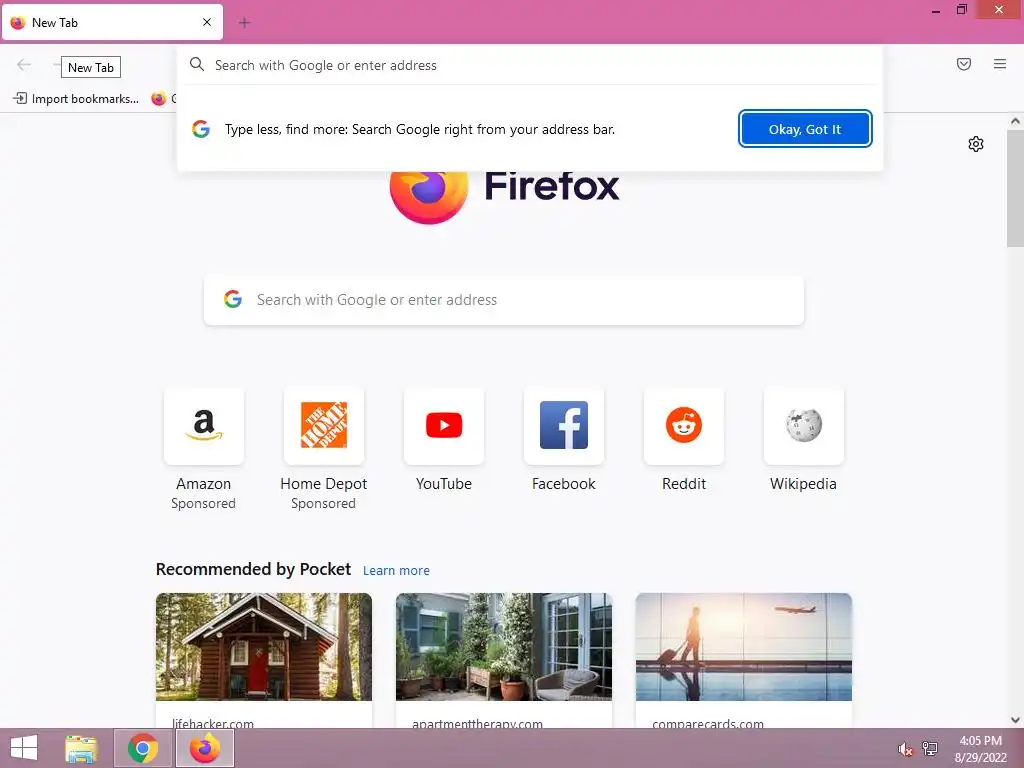The width and height of the screenshot is (1024, 768).
Task: Open the YouTube shortcut tile
Action: (443, 426)
